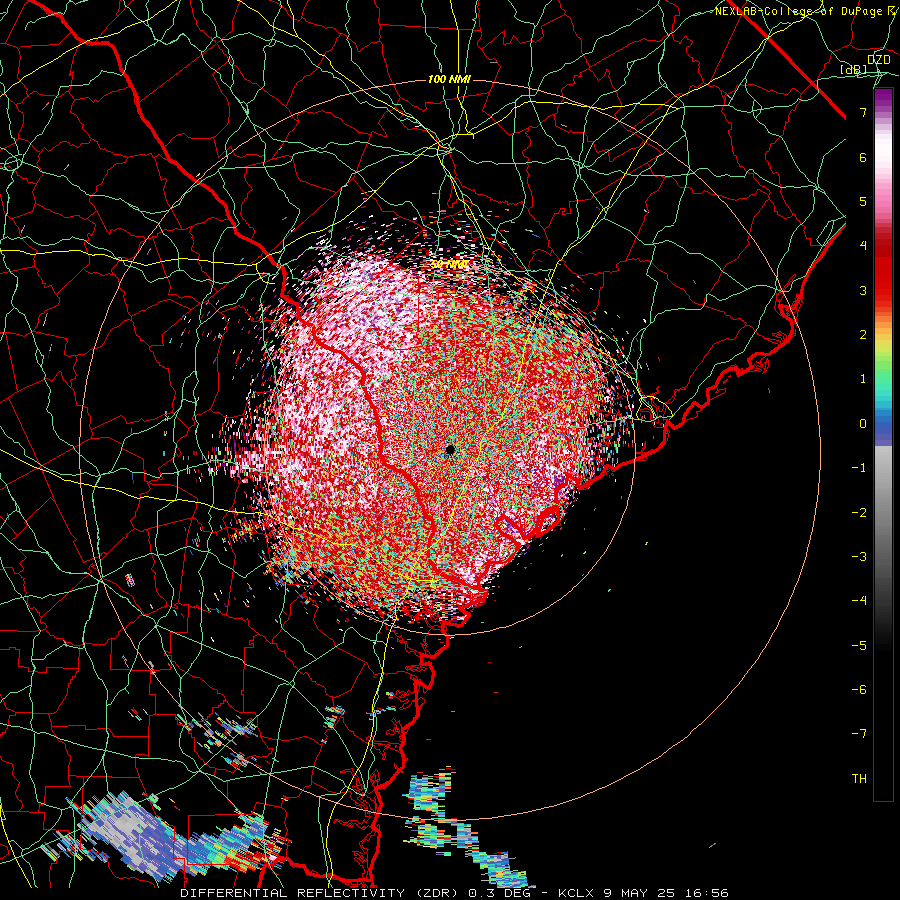900x900 pixels.
Task: Click the "16:56" timestamp in caption
Action: [x=707, y=893]
